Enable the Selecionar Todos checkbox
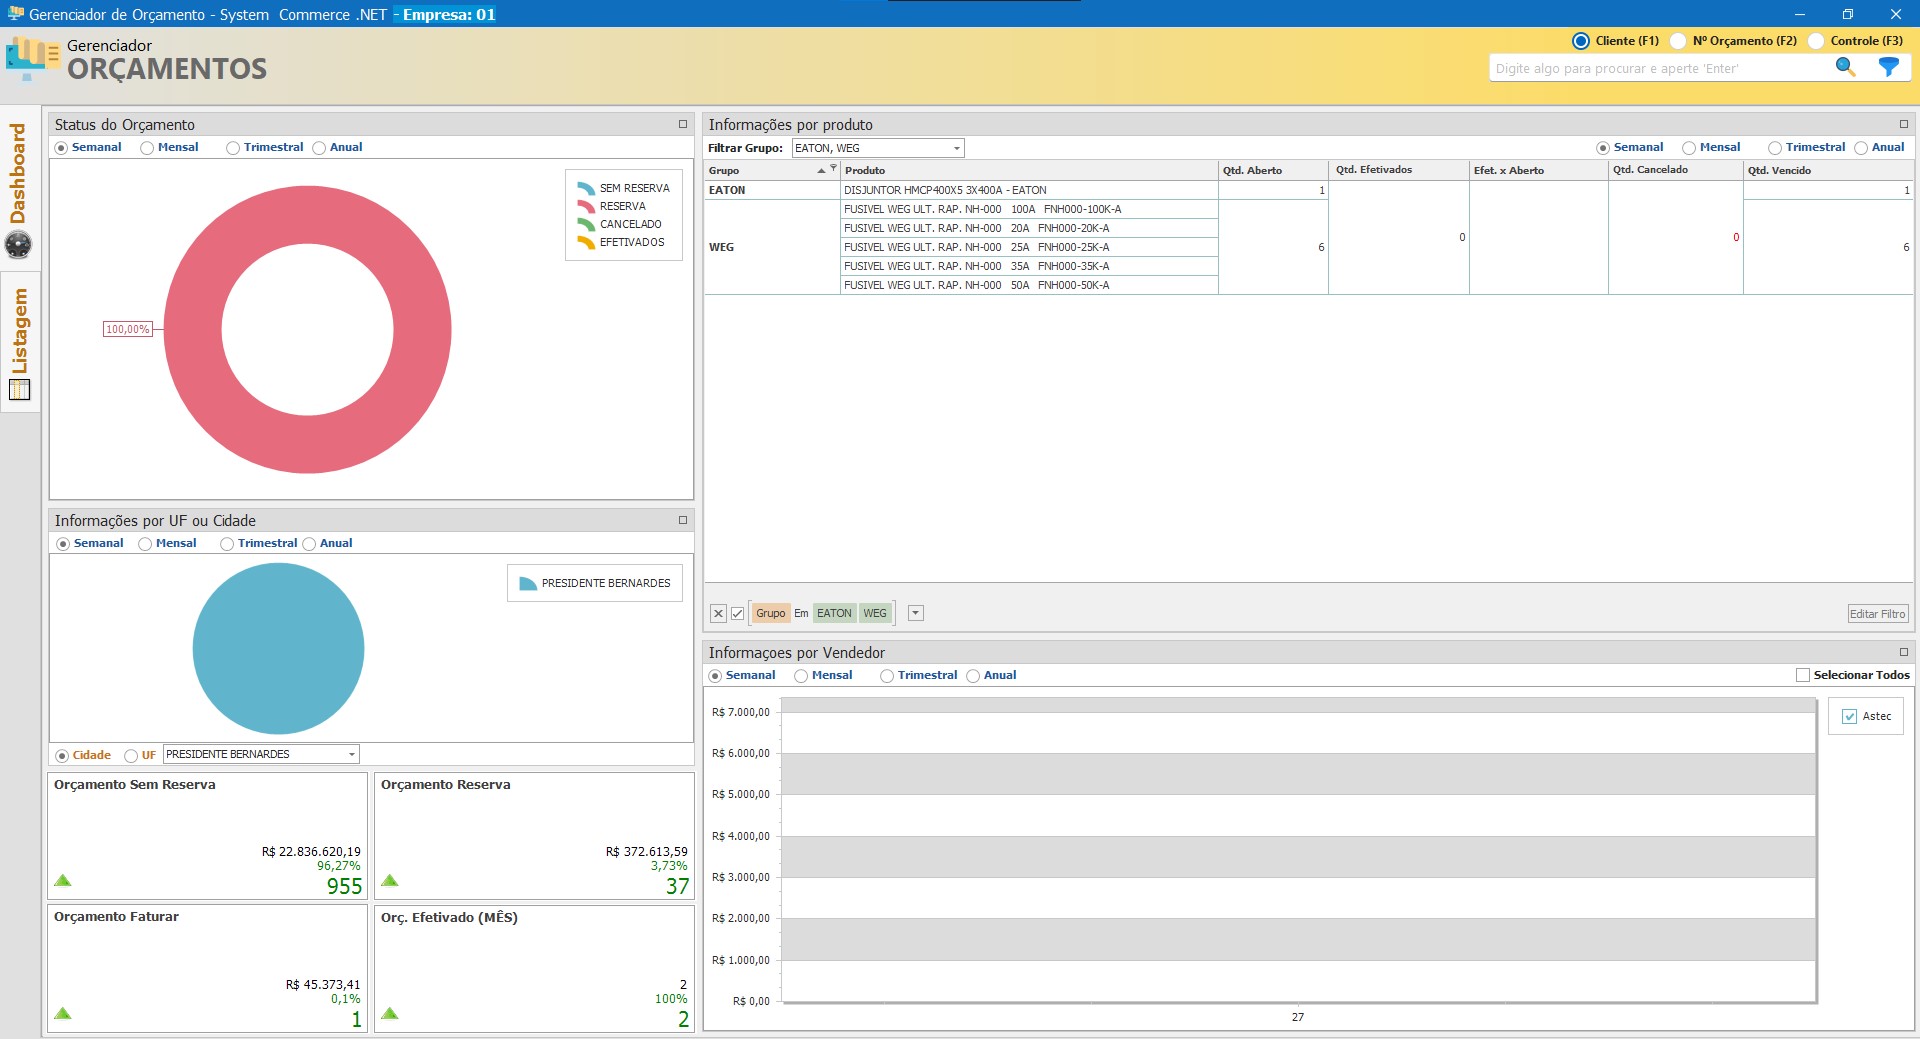 click(1802, 676)
